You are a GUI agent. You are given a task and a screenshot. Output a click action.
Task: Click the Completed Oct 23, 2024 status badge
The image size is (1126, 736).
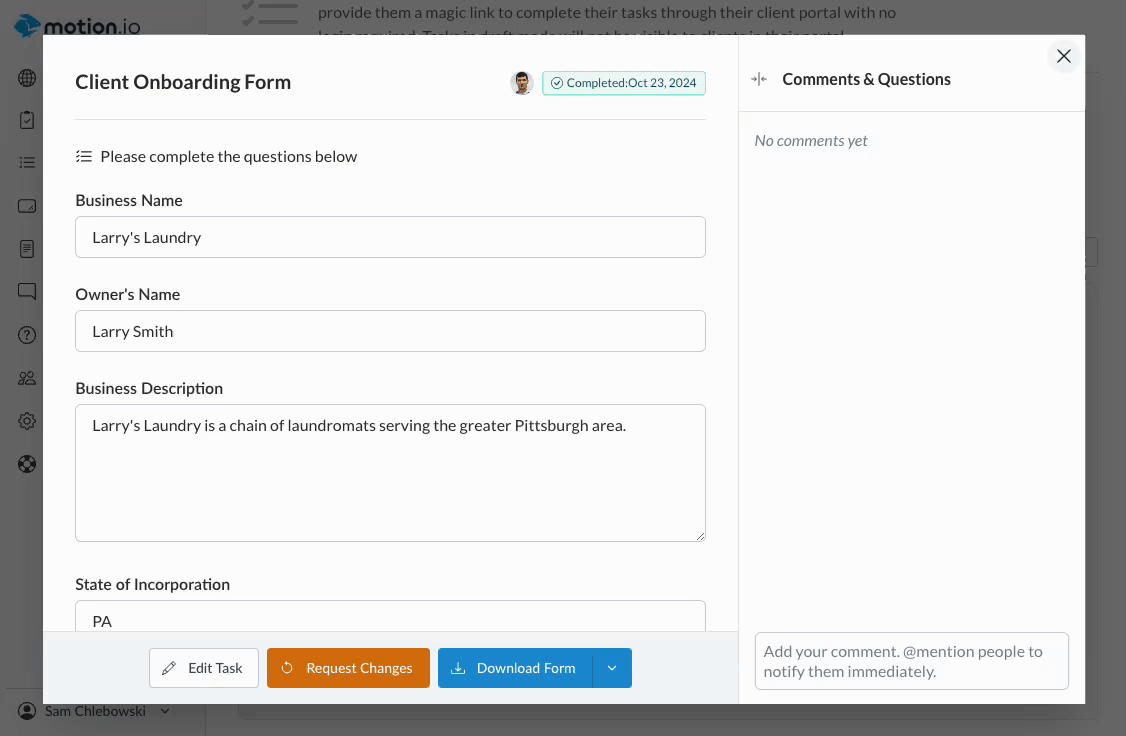(x=624, y=83)
